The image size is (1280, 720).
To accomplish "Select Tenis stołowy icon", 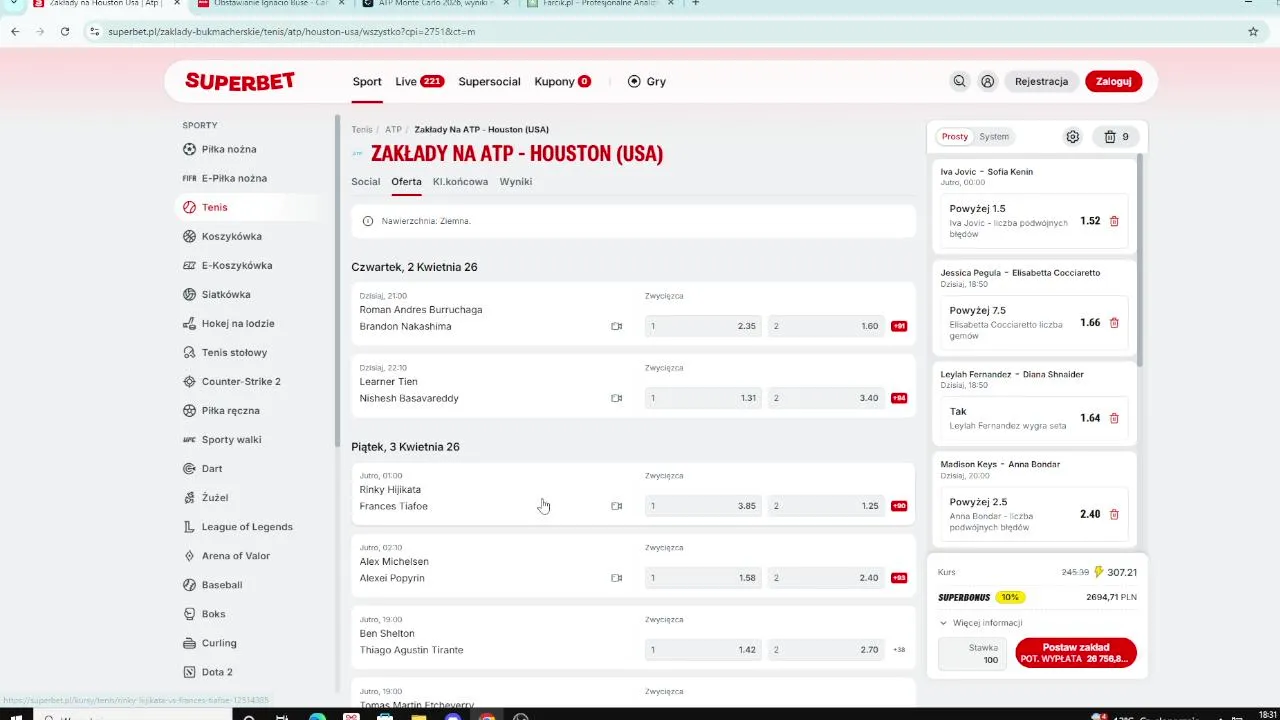I will [190, 352].
